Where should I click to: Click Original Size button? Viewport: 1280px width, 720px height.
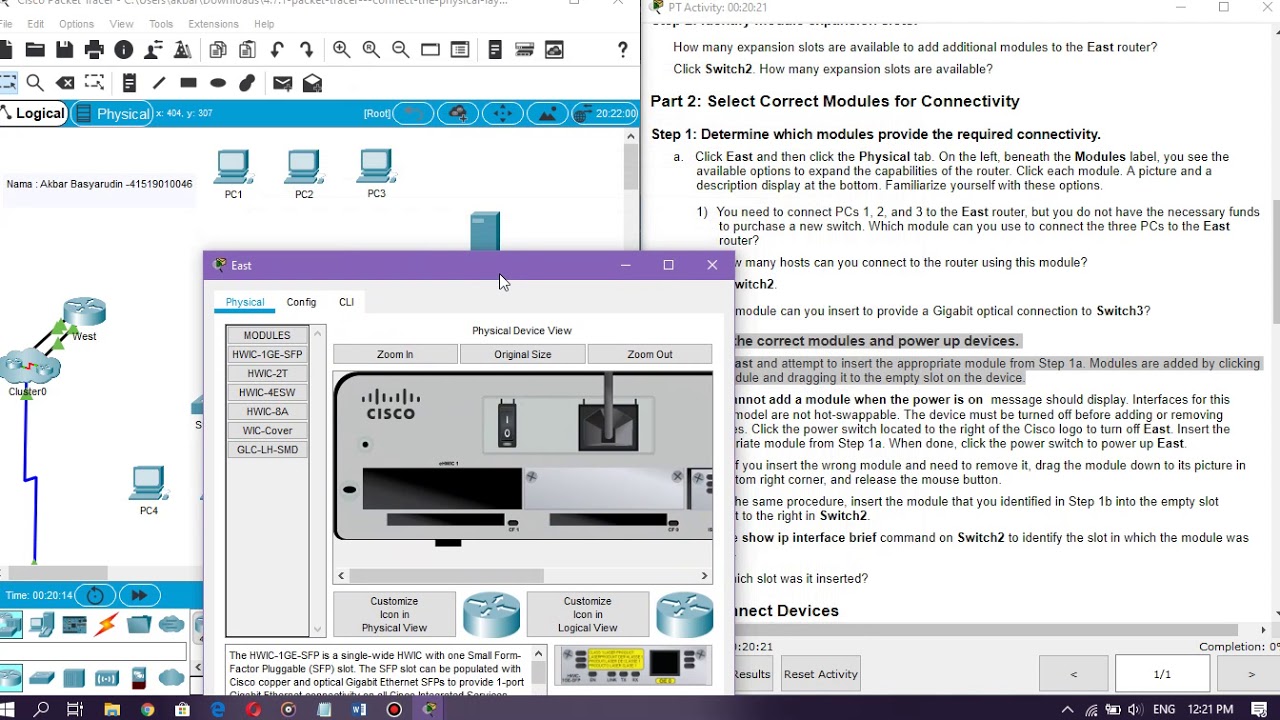click(522, 354)
